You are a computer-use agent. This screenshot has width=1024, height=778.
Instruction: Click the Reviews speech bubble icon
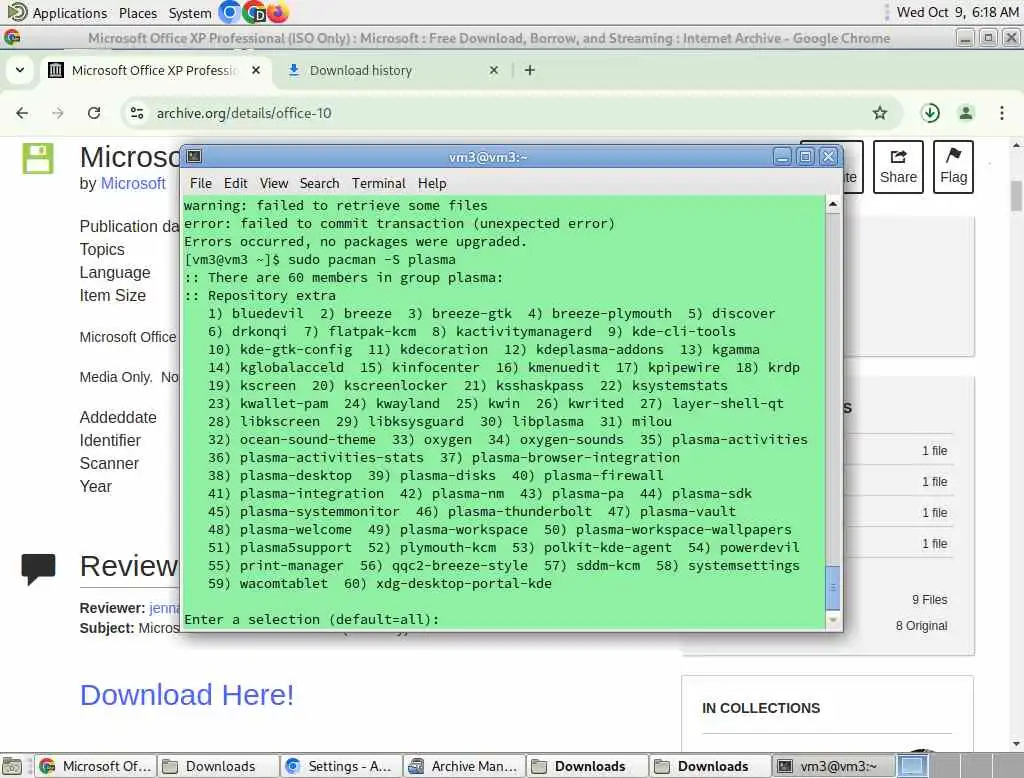click(39, 569)
